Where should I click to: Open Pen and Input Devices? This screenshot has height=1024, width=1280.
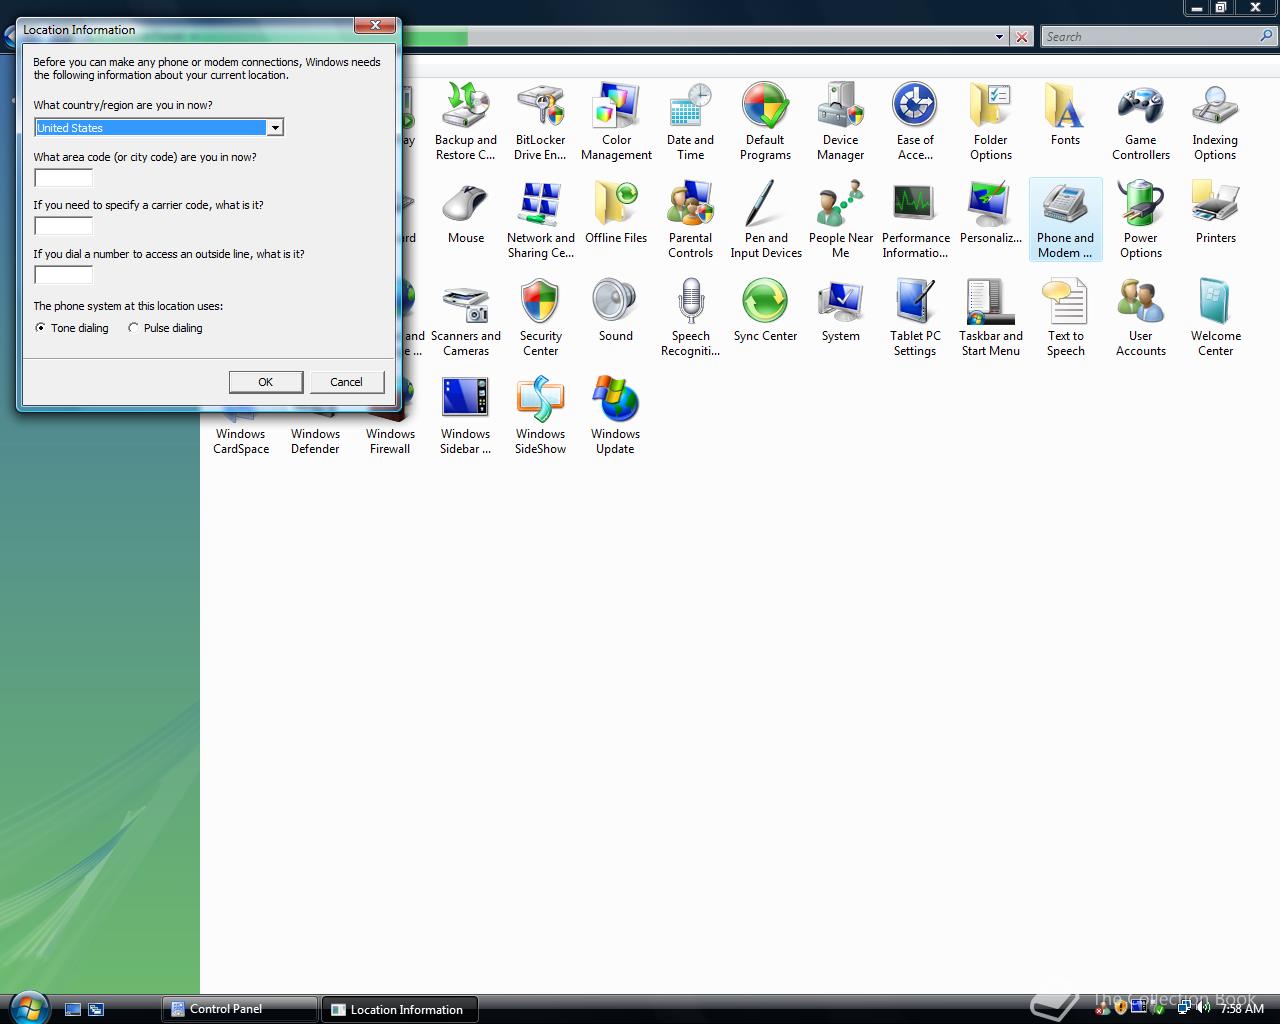tap(766, 220)
